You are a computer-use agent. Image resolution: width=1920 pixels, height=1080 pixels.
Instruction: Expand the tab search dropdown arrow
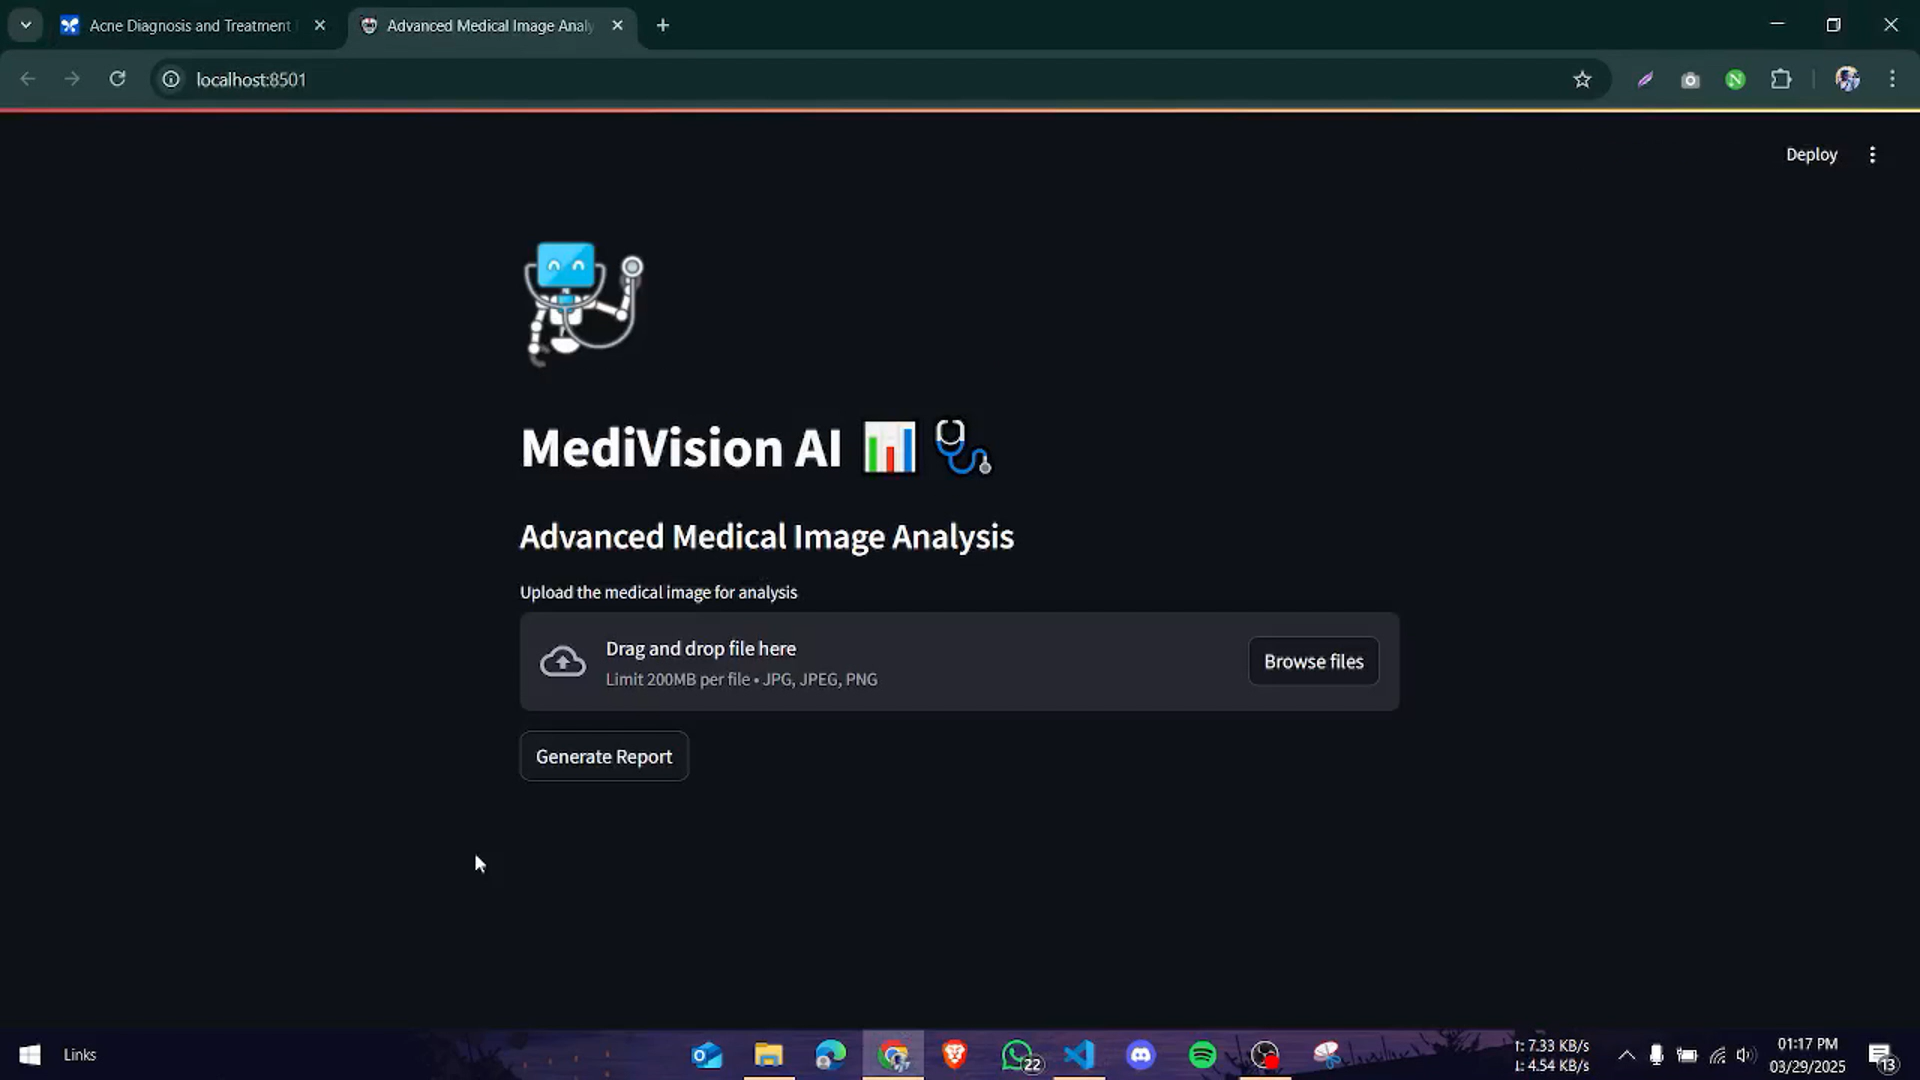[26, 26]
